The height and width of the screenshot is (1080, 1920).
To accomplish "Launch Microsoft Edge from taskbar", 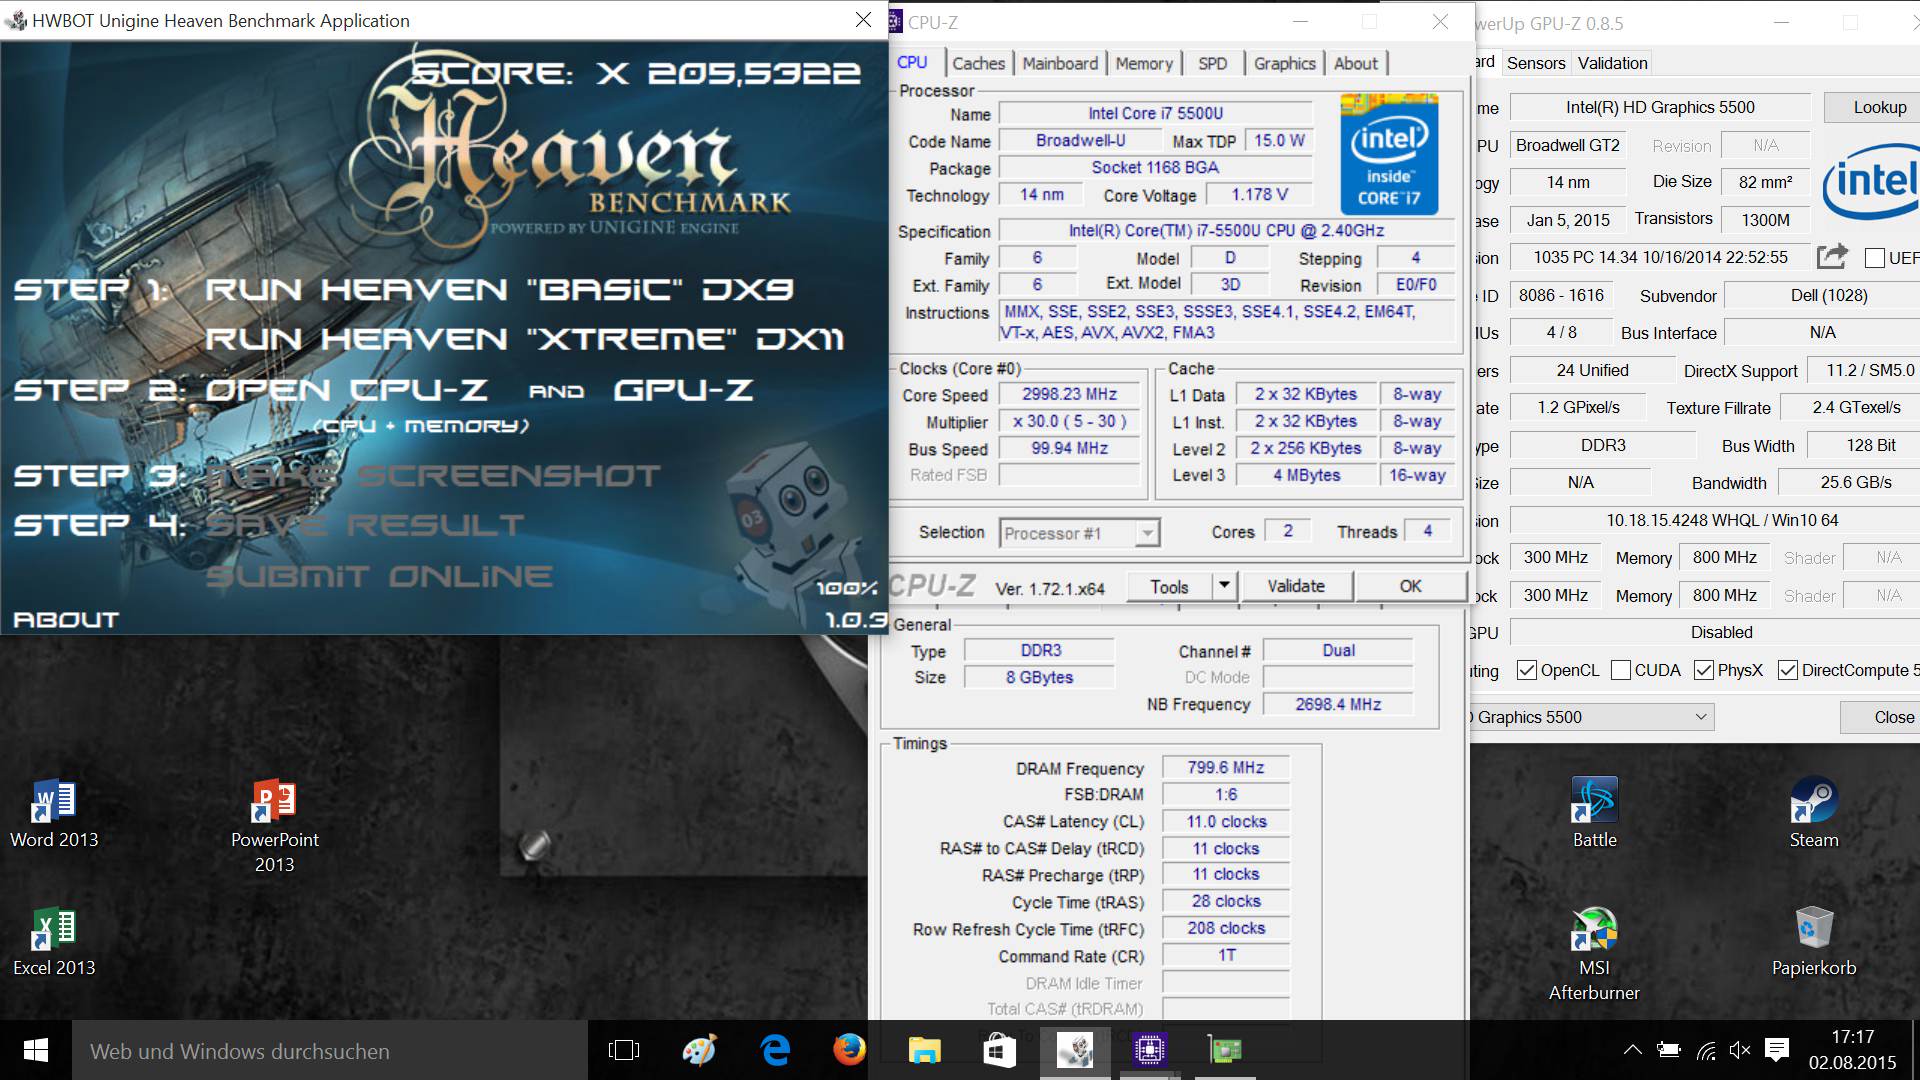I will 775,1050.
